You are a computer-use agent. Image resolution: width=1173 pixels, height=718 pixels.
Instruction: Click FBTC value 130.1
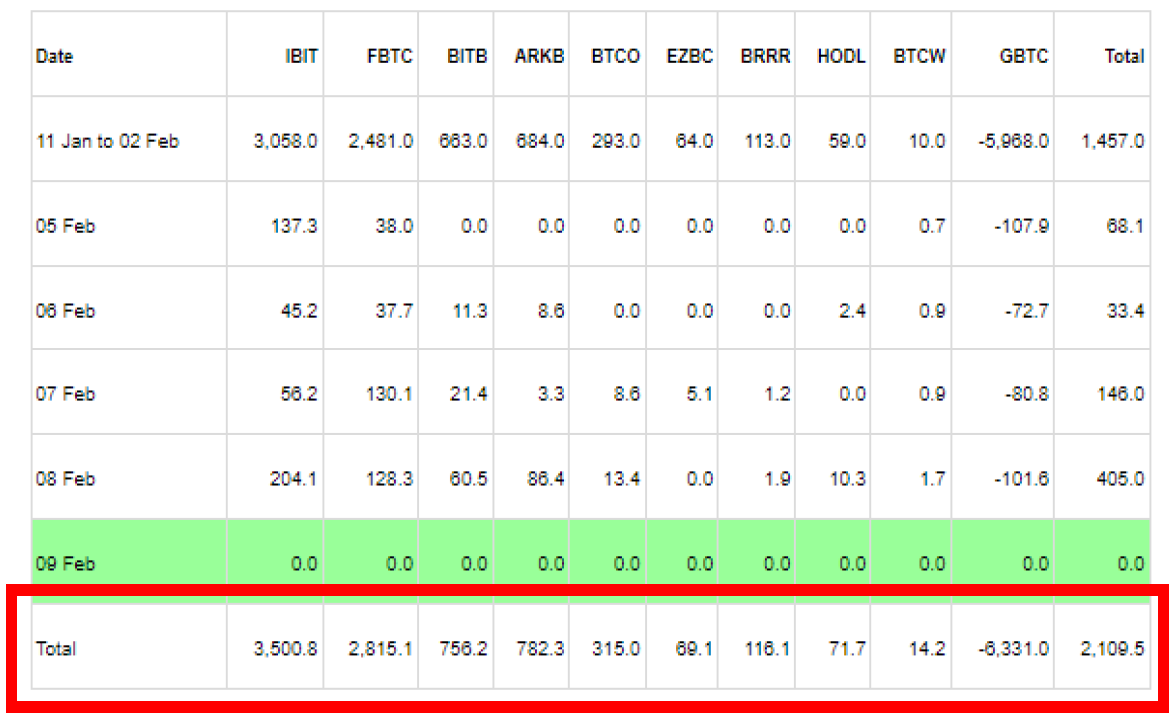pyautogui.click(x=389, y=394)
